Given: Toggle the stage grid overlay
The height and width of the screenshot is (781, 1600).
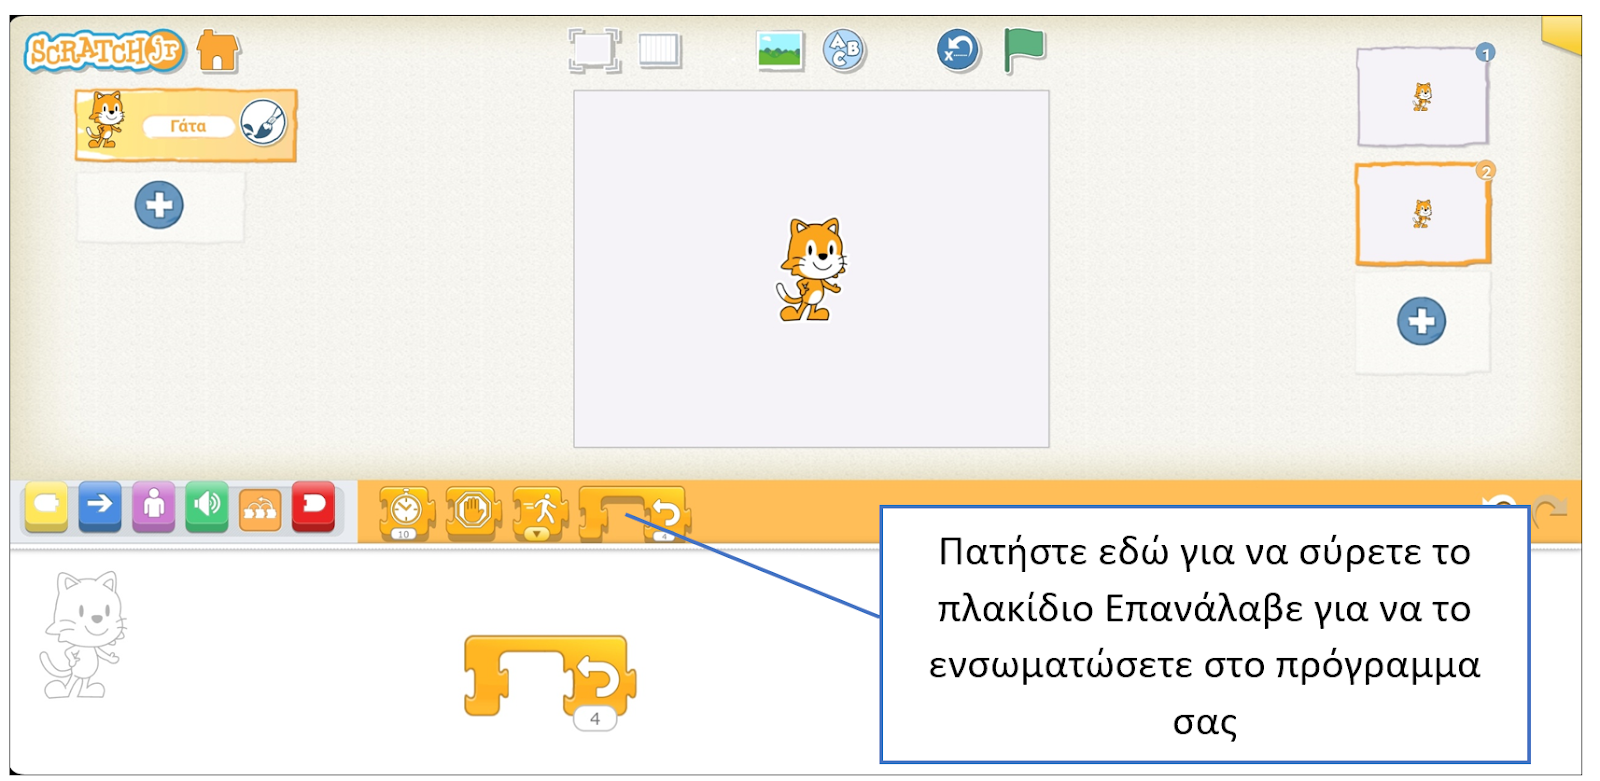Looking at the screenshot, I should [660, 50].
